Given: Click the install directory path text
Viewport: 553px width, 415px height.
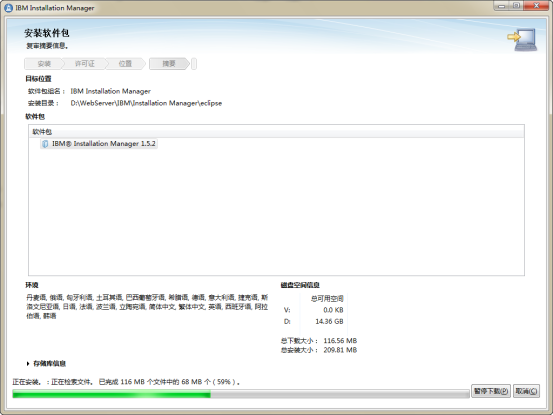Looking at the screenshot, I should click(x=146, y=103).
